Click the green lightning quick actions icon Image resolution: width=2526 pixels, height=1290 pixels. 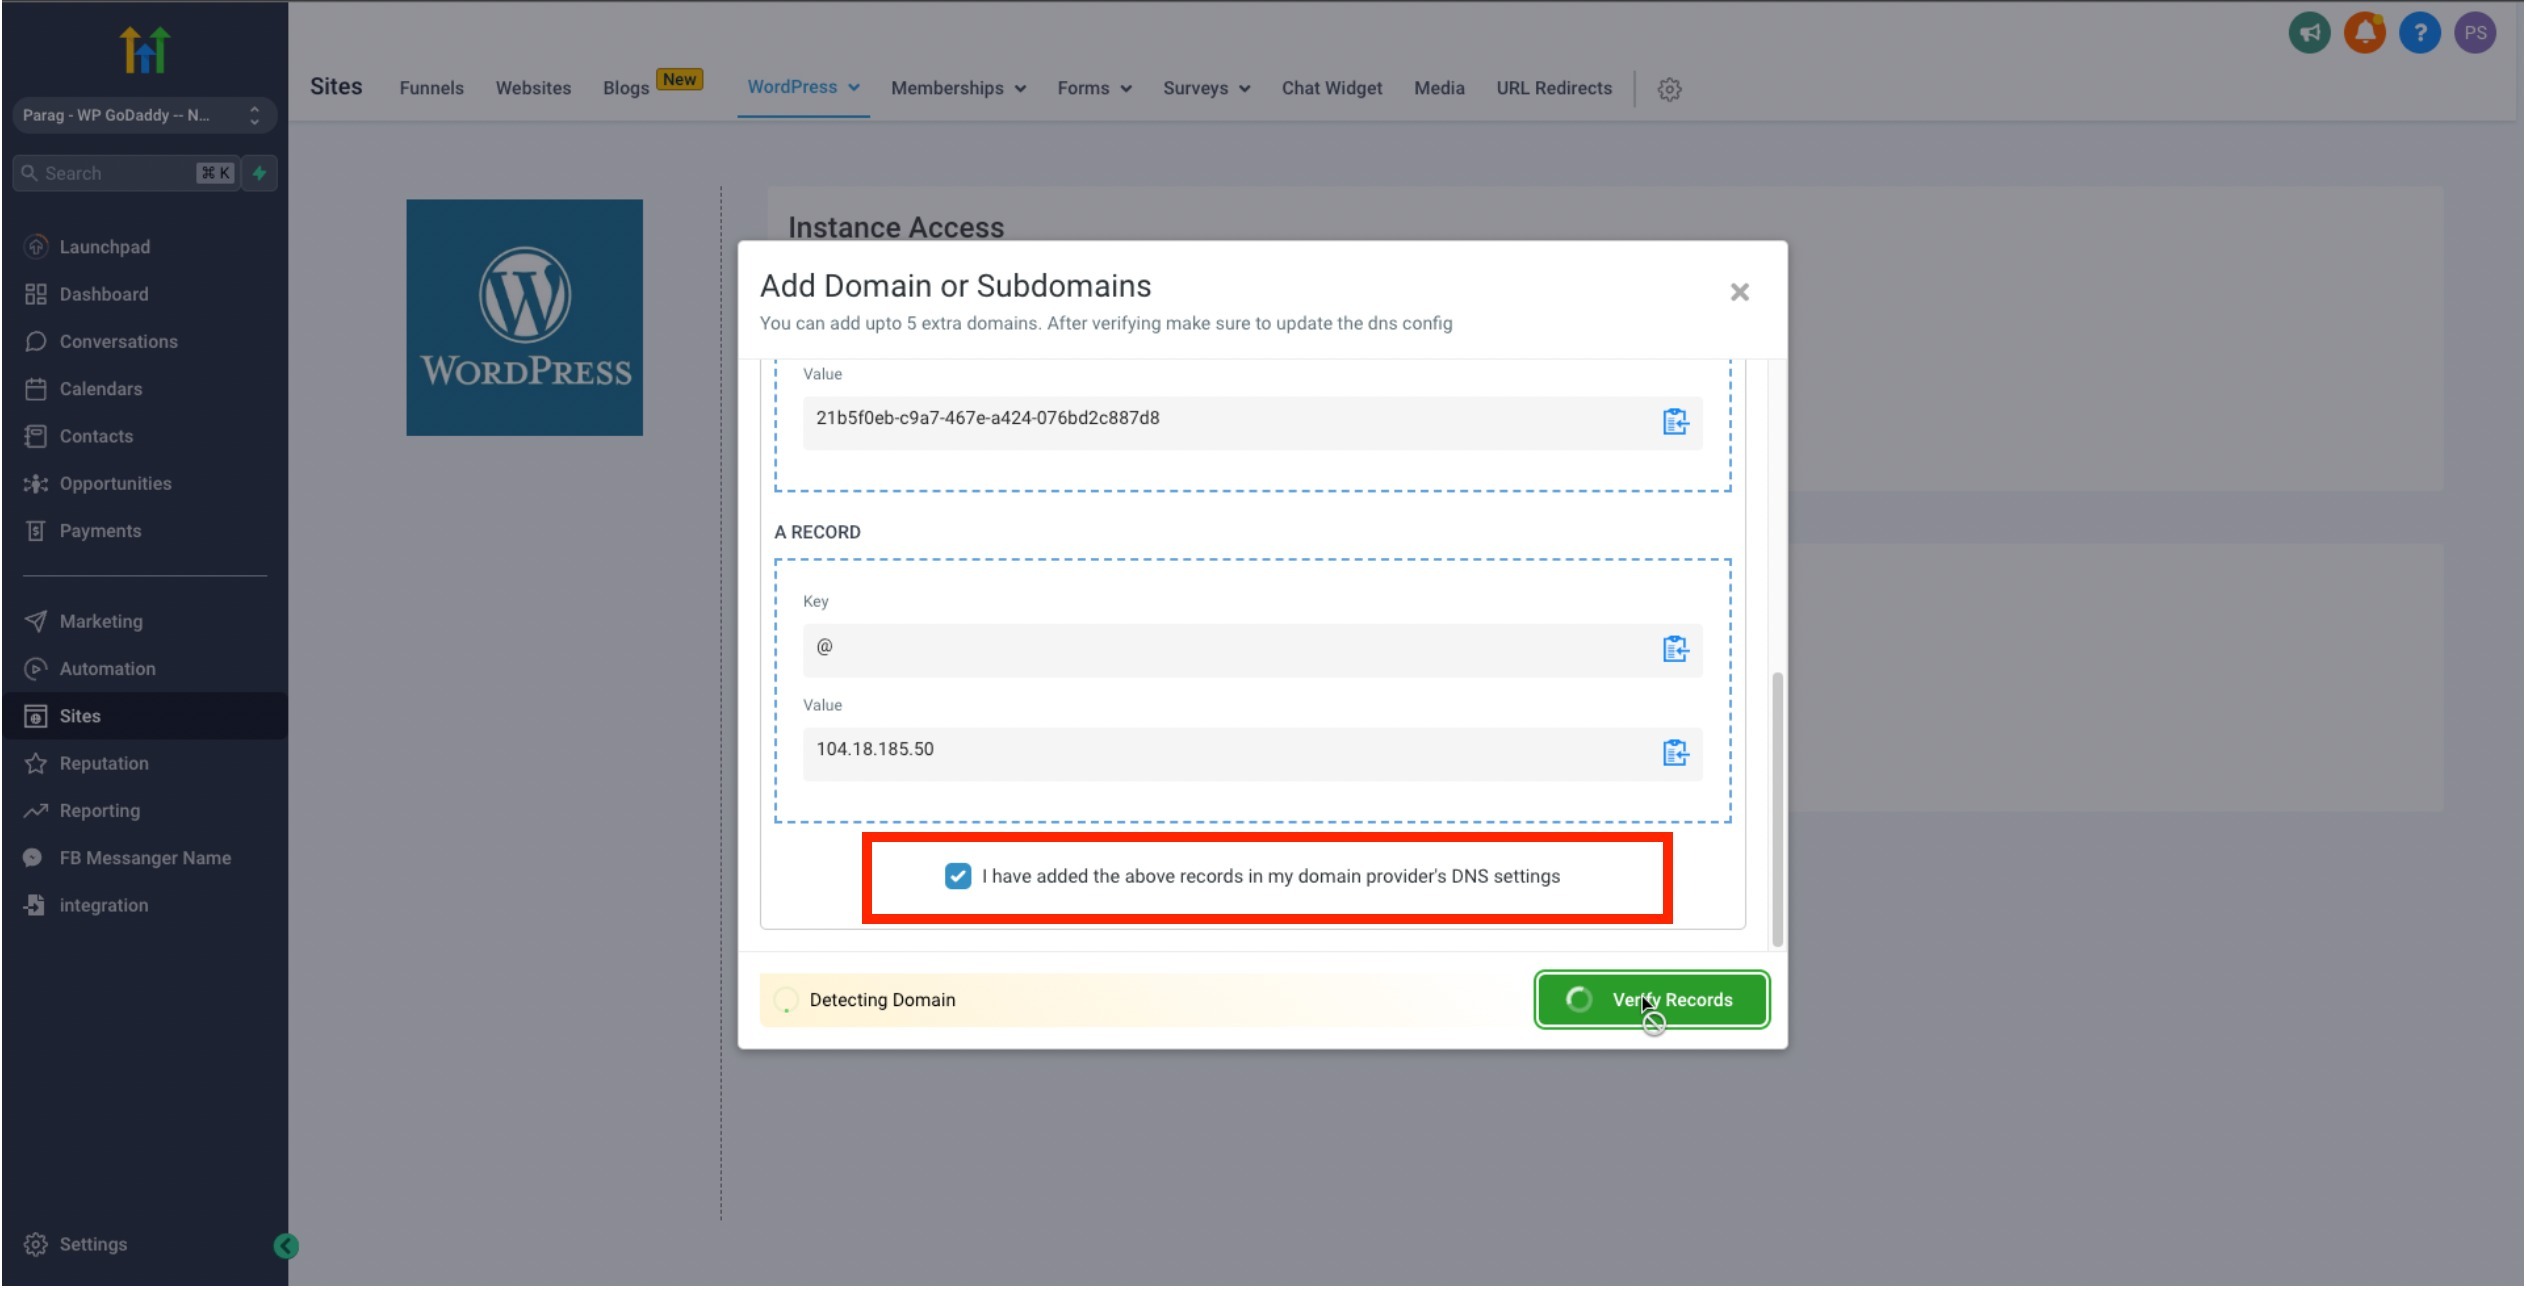tap(259, 173)
